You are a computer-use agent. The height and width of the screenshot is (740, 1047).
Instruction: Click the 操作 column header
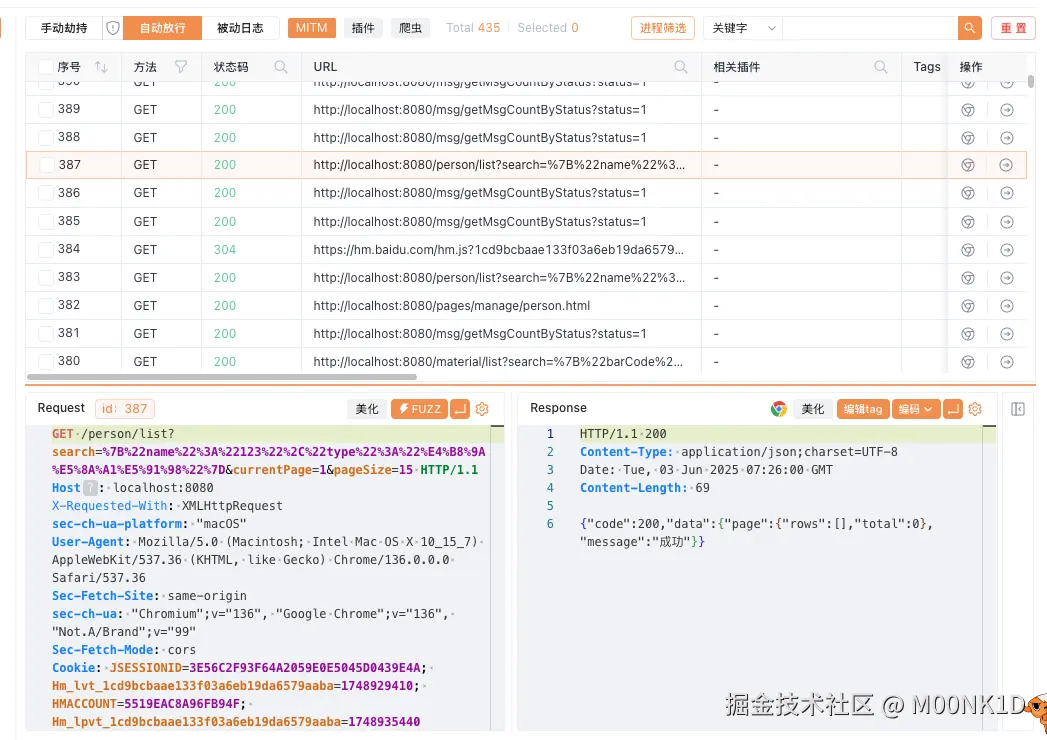[x=971, y=67]
